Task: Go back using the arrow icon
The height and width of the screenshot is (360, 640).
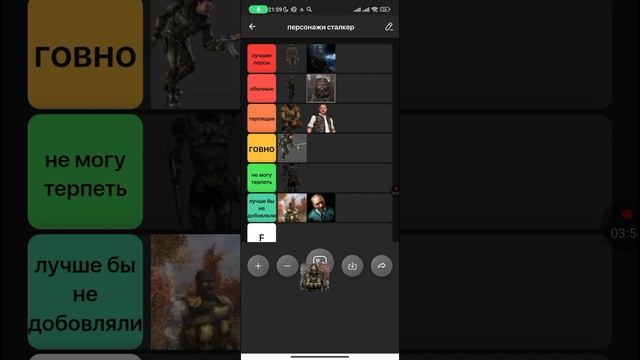Action: [252, 27]
